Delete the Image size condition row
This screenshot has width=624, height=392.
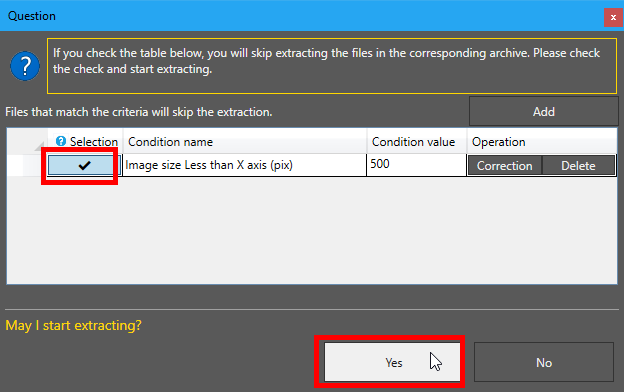tap(578, 166)
